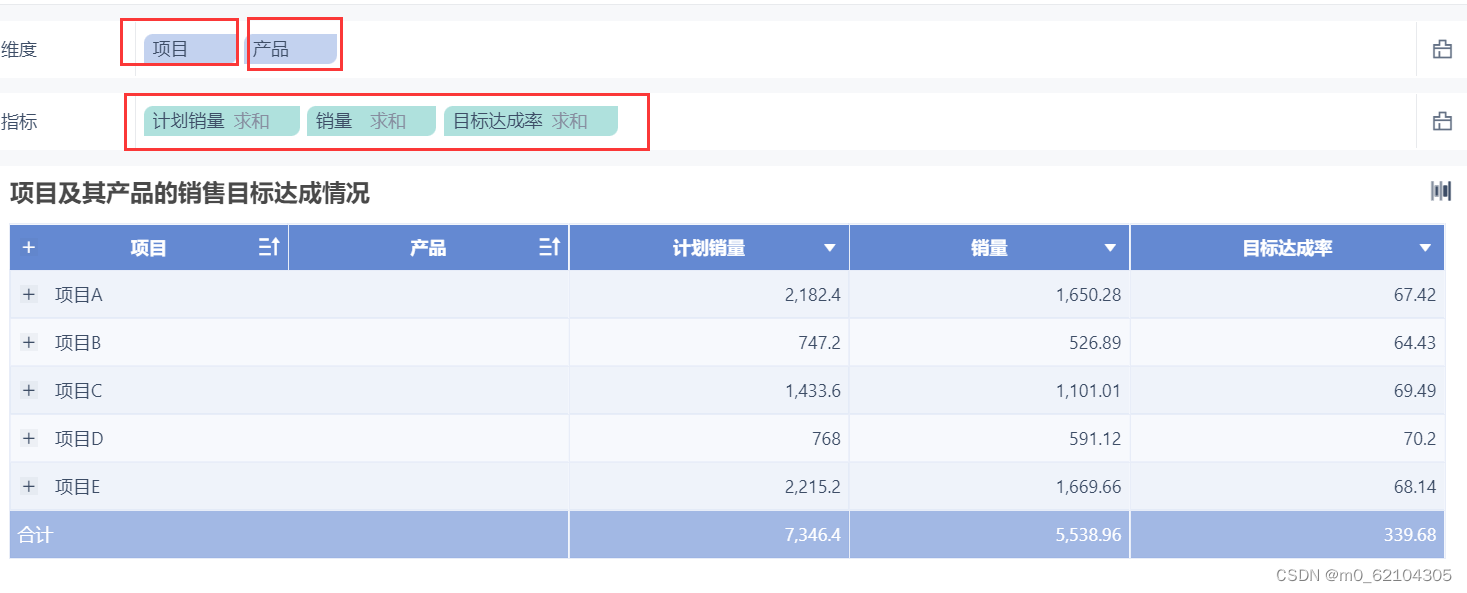Click the 69.49 achievement rate cell
This screenshot has width=1467, height=593.
coord(1288,391)
